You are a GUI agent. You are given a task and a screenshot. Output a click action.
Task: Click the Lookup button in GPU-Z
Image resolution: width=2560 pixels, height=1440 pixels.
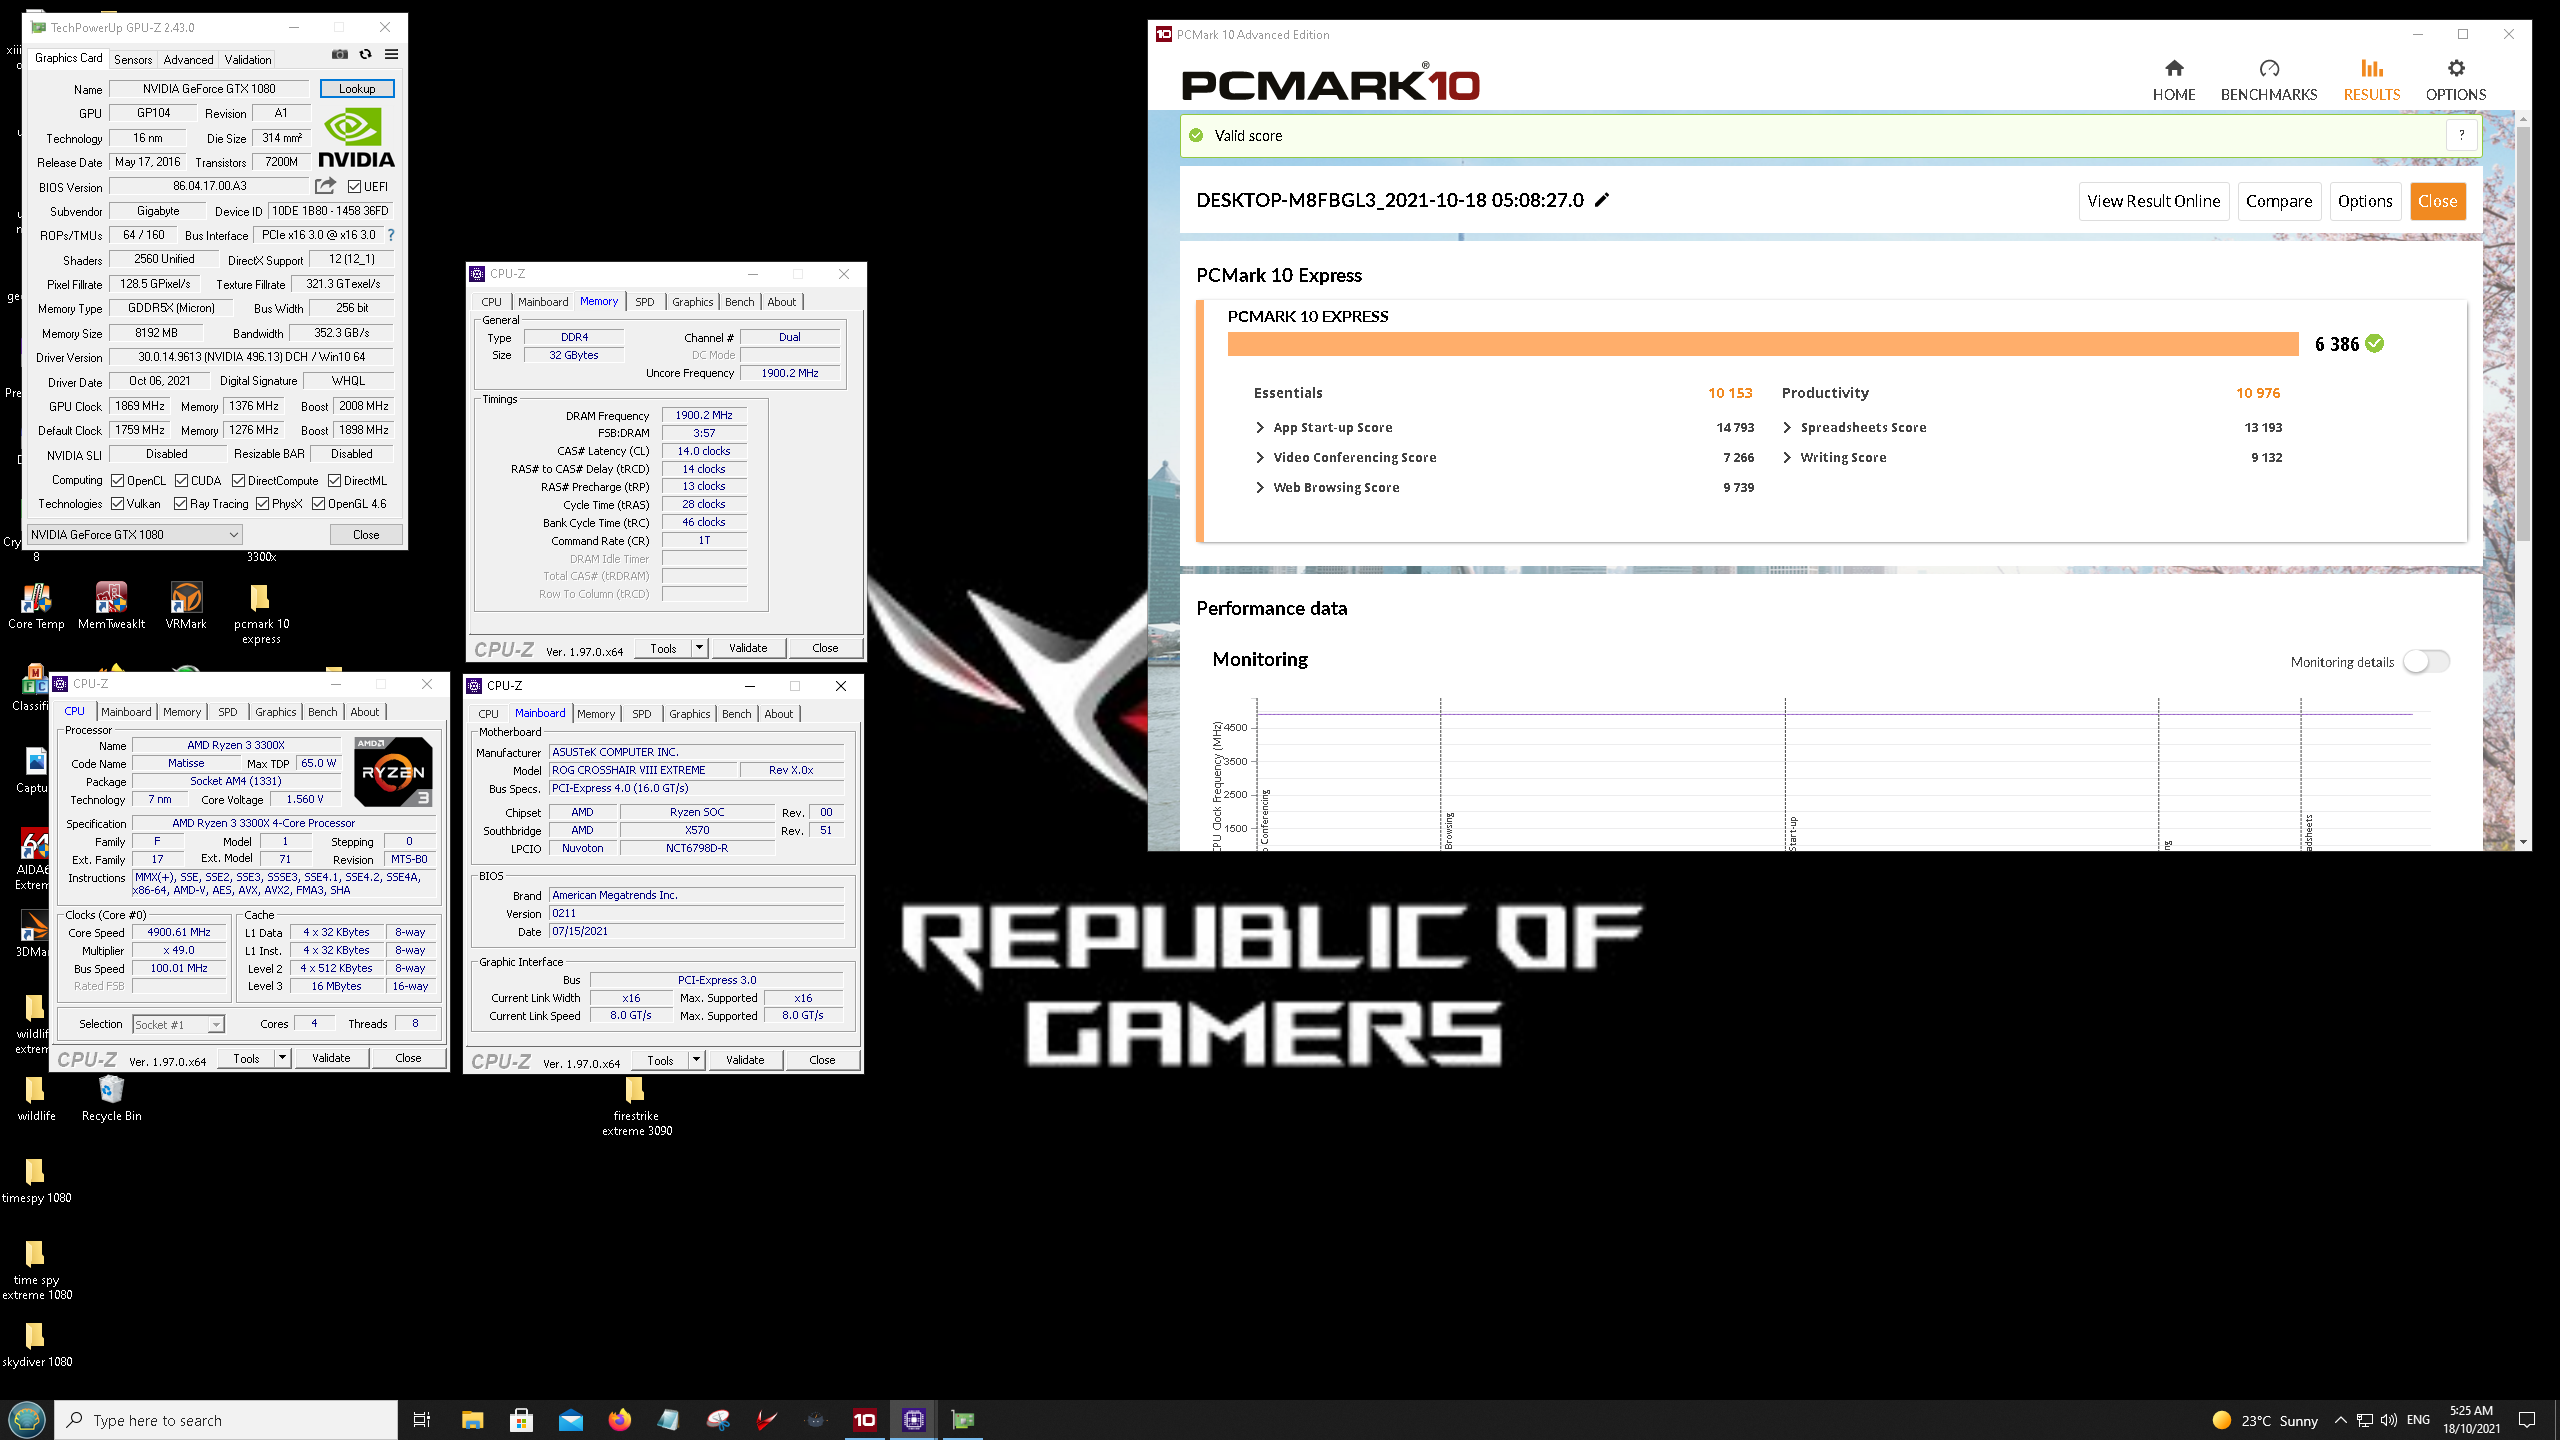(x=357, y=89)
